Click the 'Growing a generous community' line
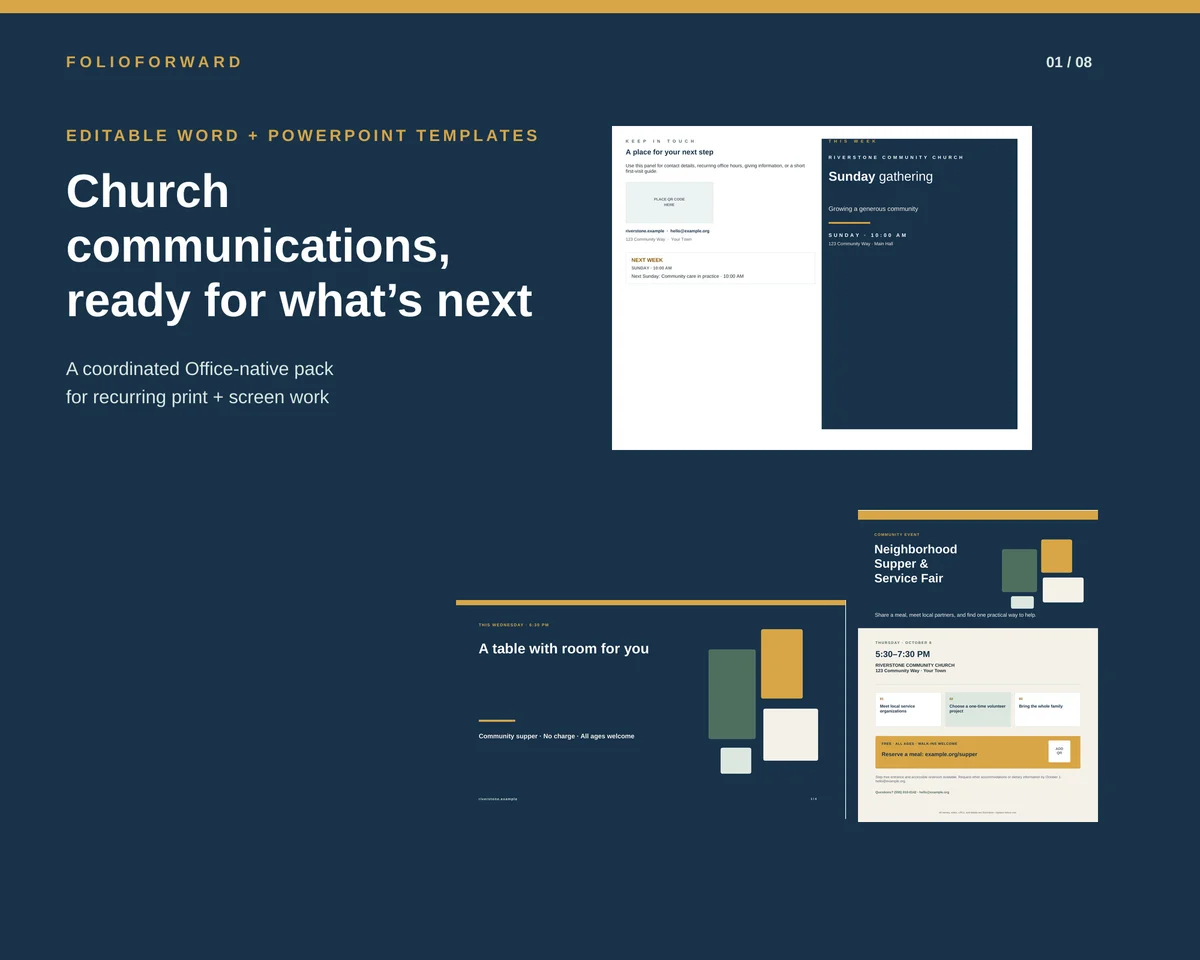The width and height of the screenshot is (1200, 960). [x=873, y=209]
